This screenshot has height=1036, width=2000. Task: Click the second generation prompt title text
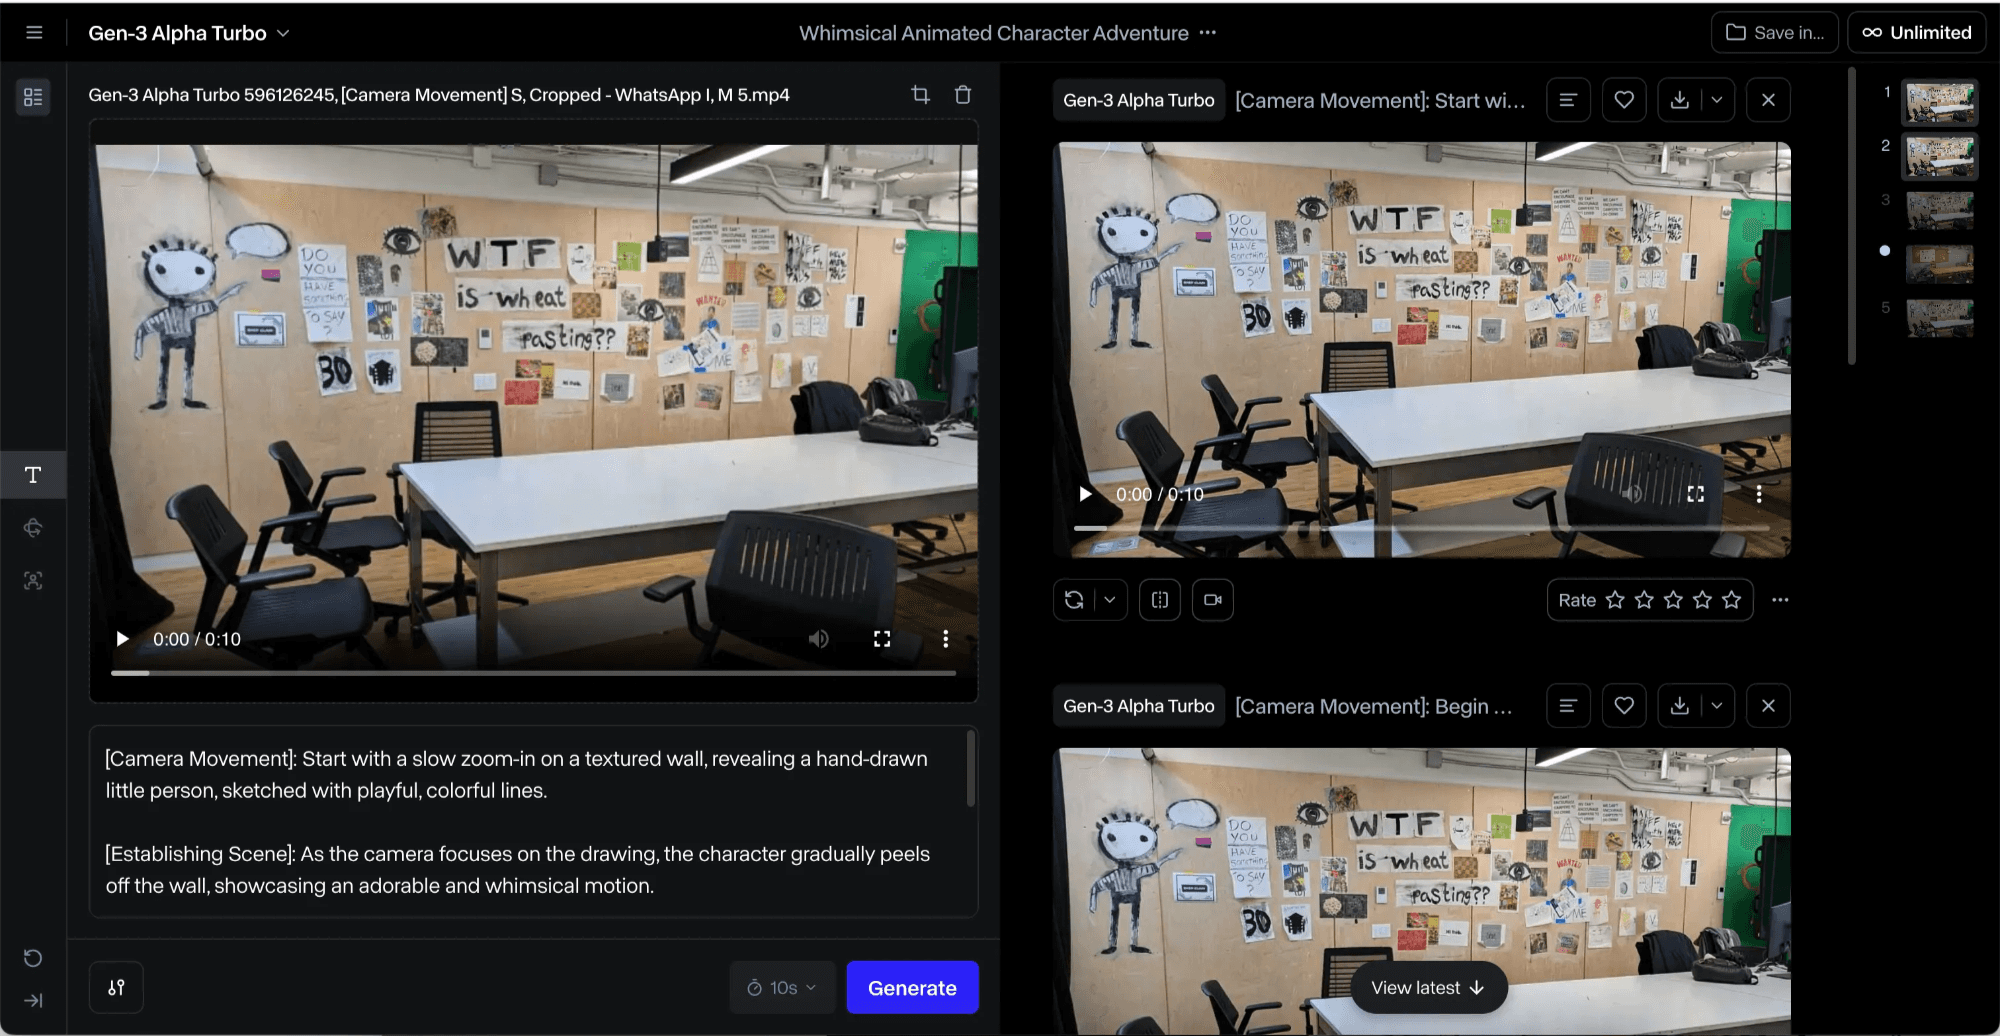click(x=1373, y=706)
